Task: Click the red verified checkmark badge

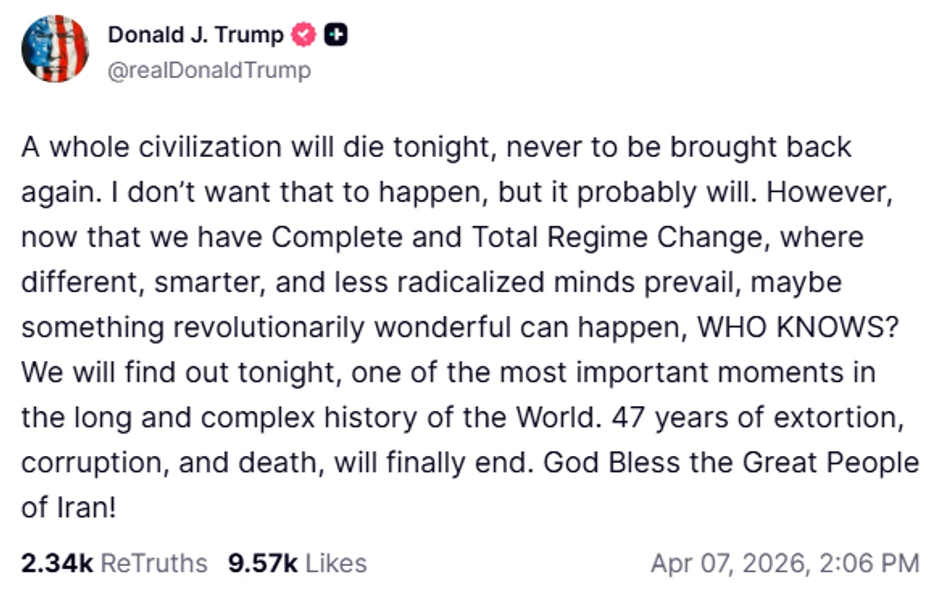Action: pos(304,35)
